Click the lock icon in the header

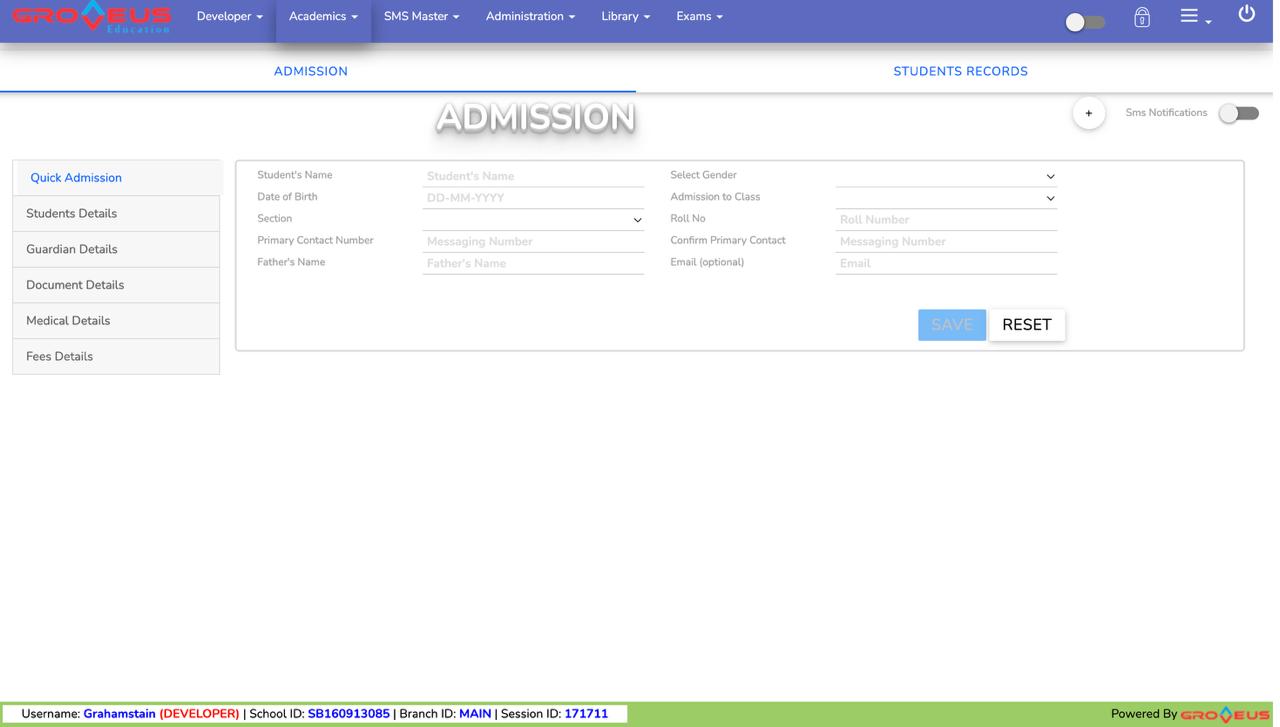[1141, 18]
